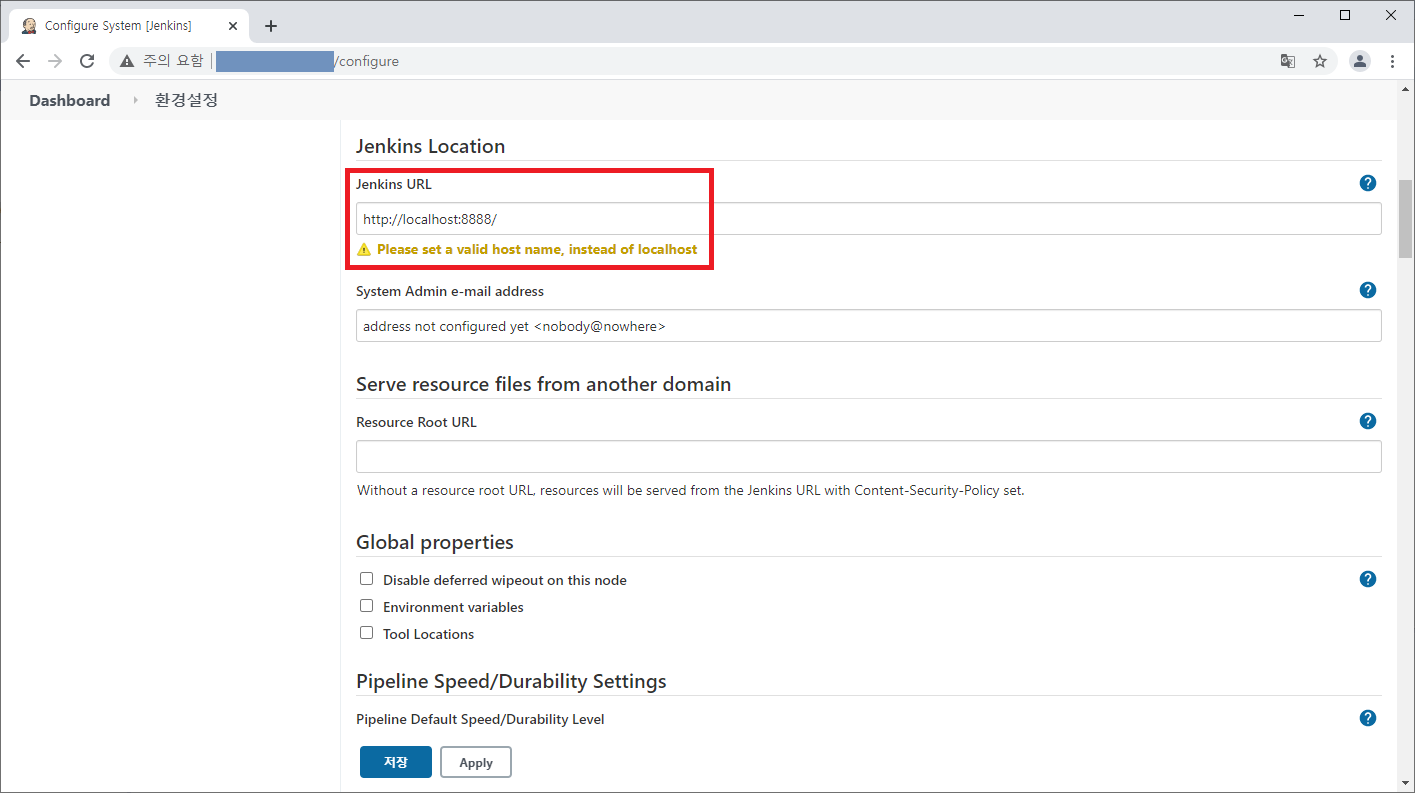Open Chrome three-dot menu

click(x=1392, y=61)
